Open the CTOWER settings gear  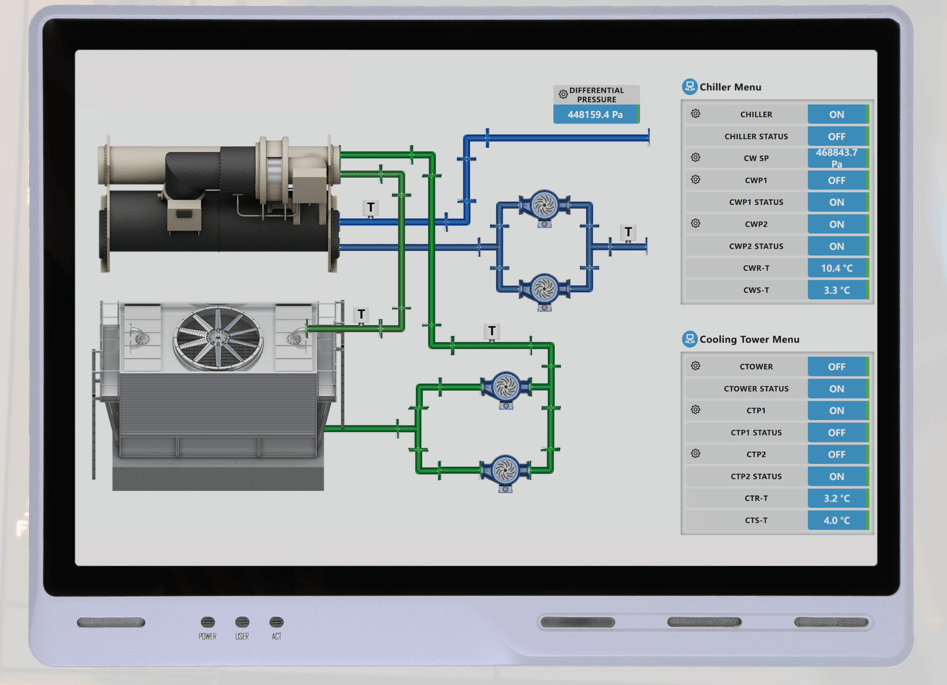pos(697,366)
